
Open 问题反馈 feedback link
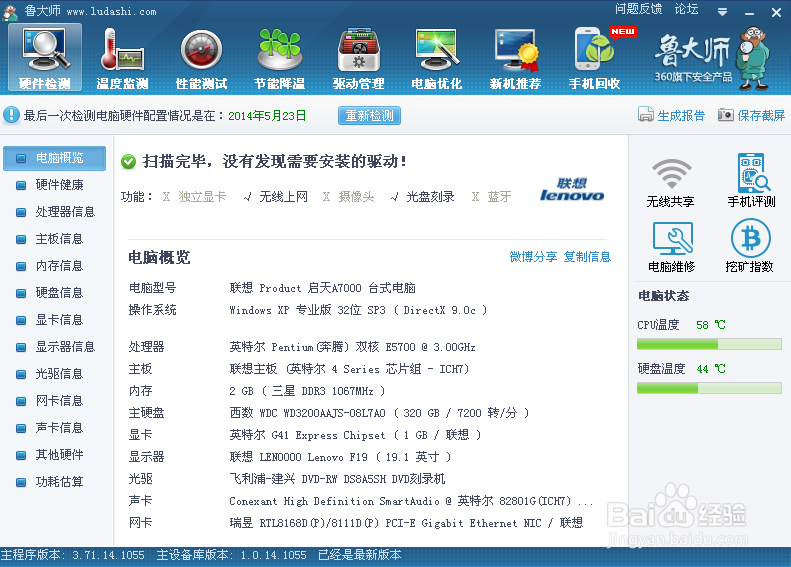[x=639, y=9]
